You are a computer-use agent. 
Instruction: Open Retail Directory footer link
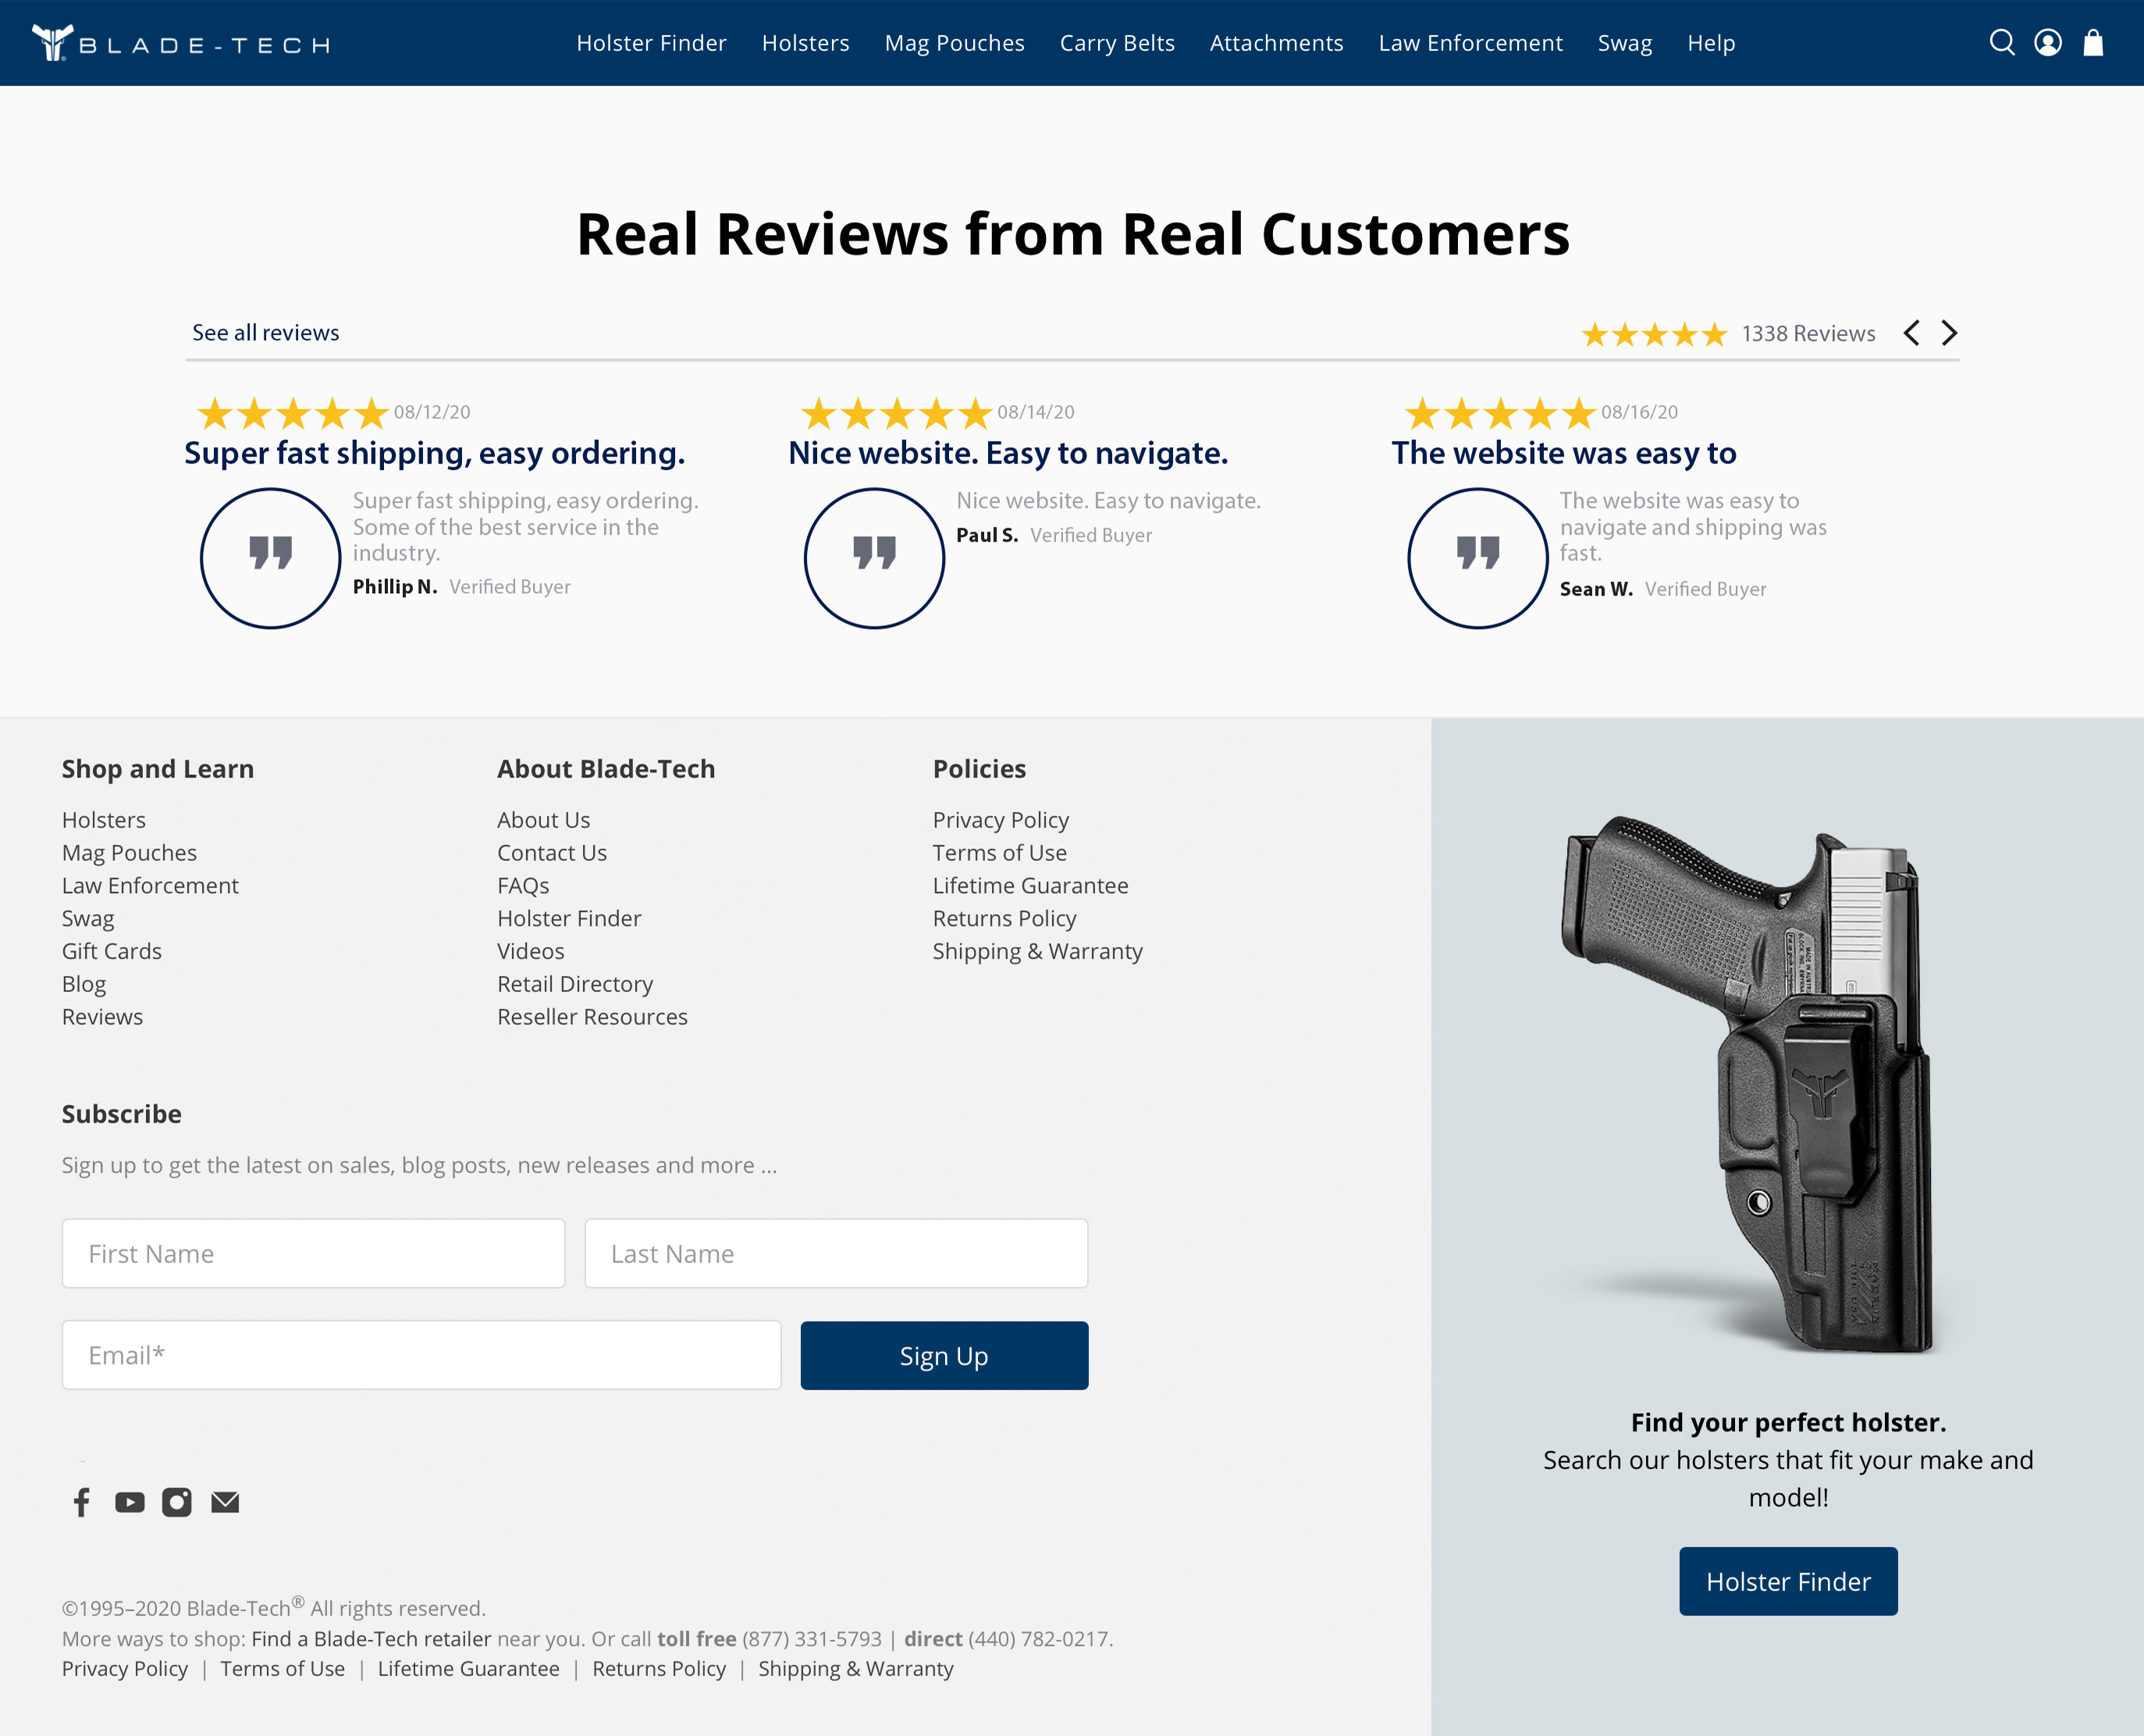point(575,984)
